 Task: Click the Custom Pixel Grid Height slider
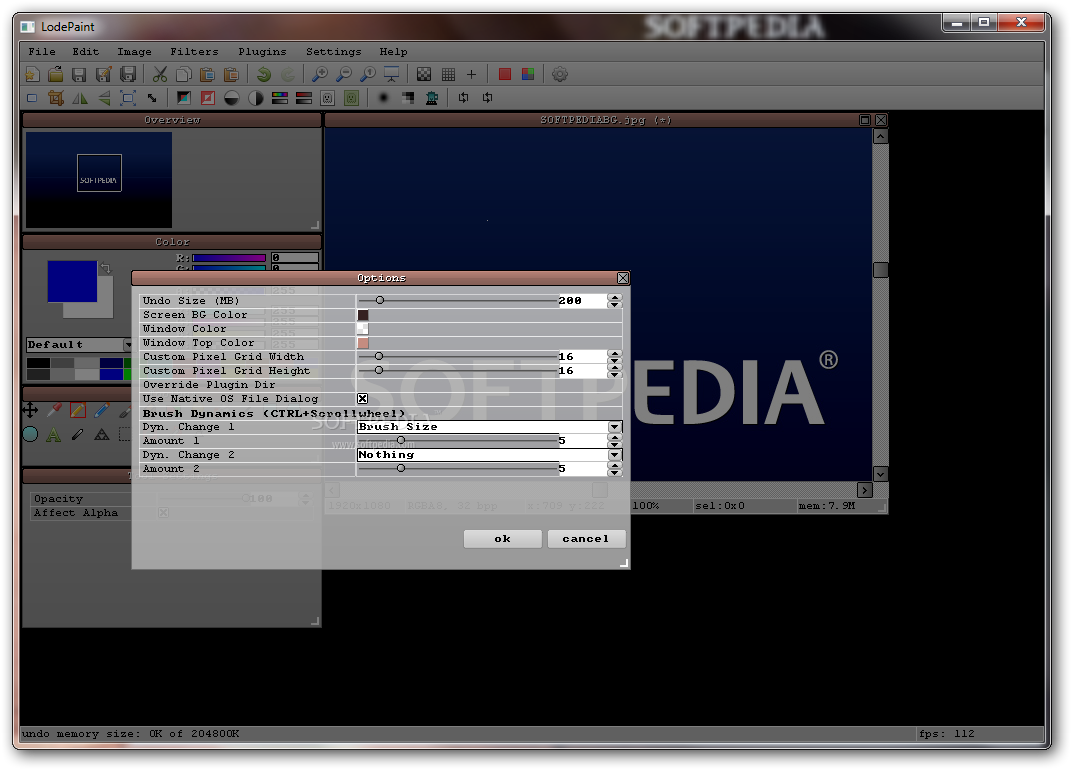pos(457,371)
